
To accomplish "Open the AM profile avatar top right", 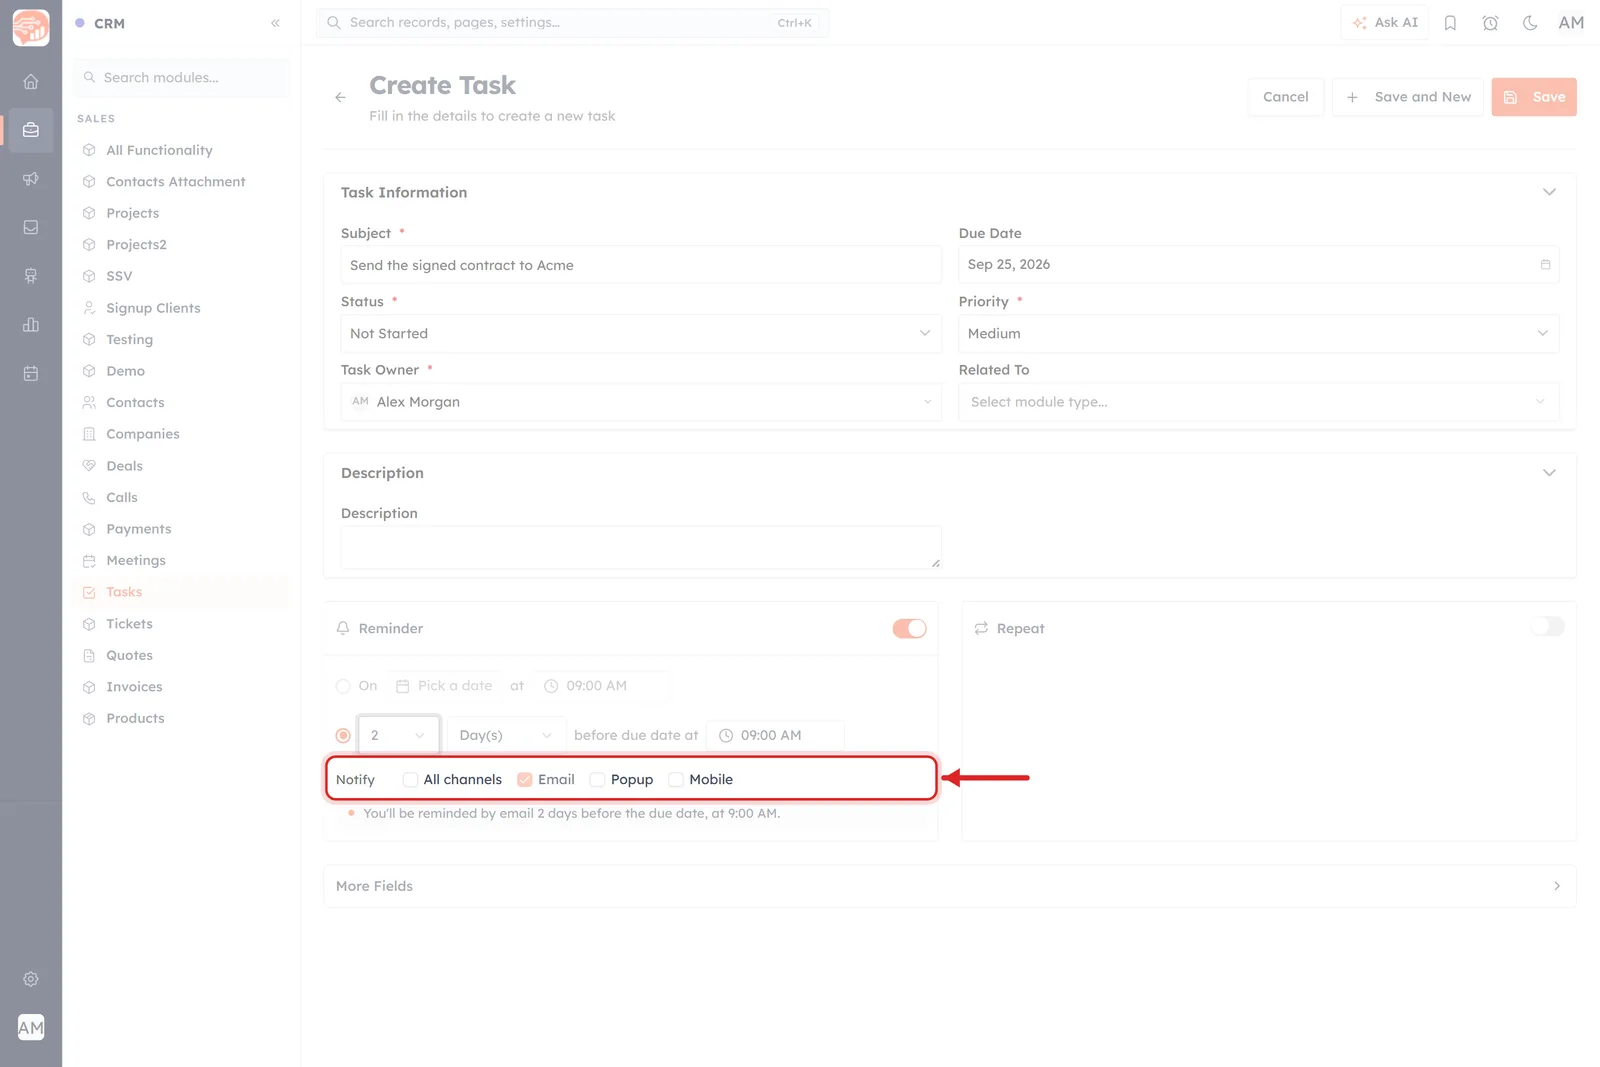I will coord(1571,23).
